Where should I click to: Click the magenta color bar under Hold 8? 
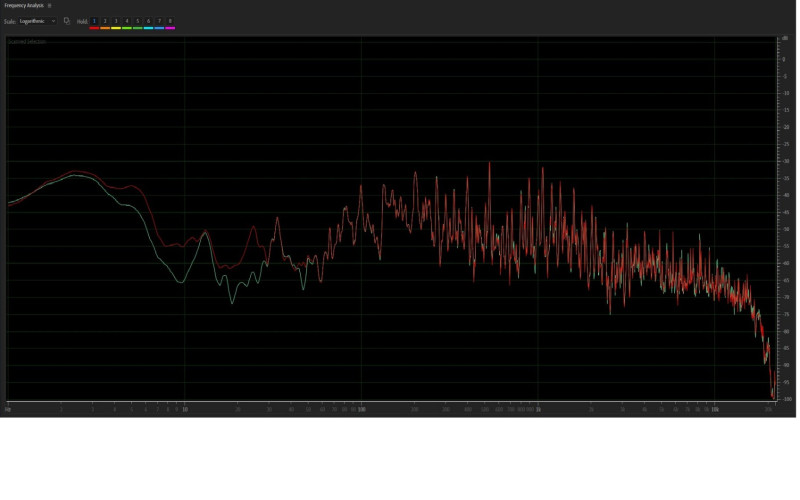coord(170,28)
